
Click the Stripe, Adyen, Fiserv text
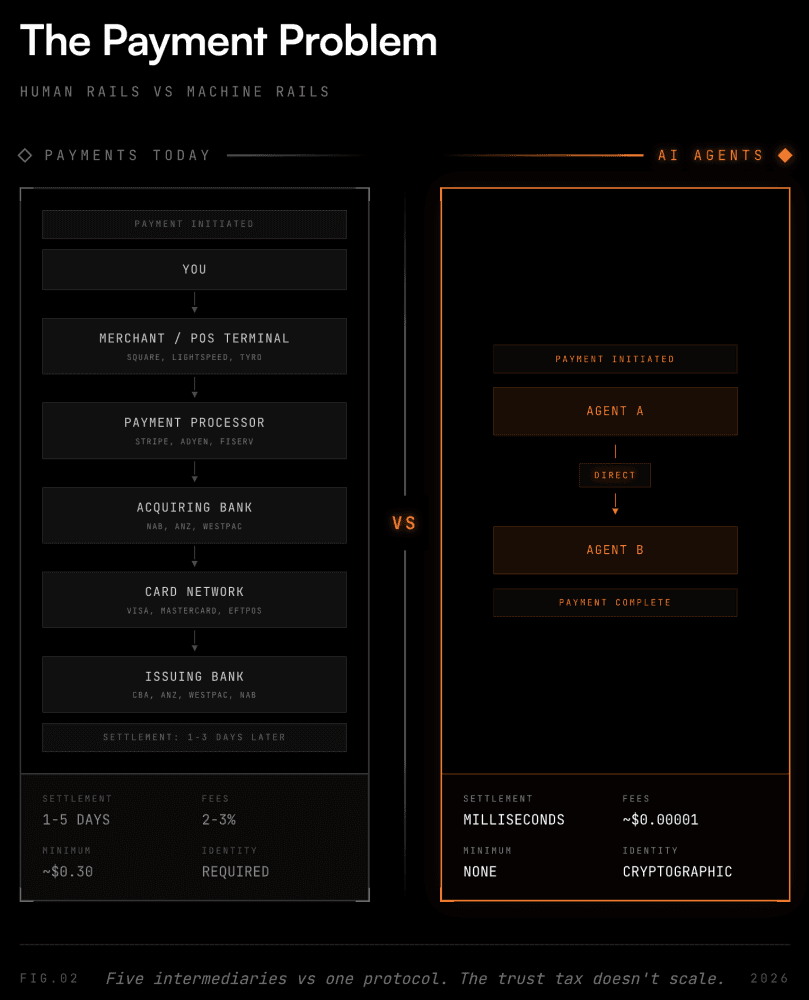click(194, 441)
